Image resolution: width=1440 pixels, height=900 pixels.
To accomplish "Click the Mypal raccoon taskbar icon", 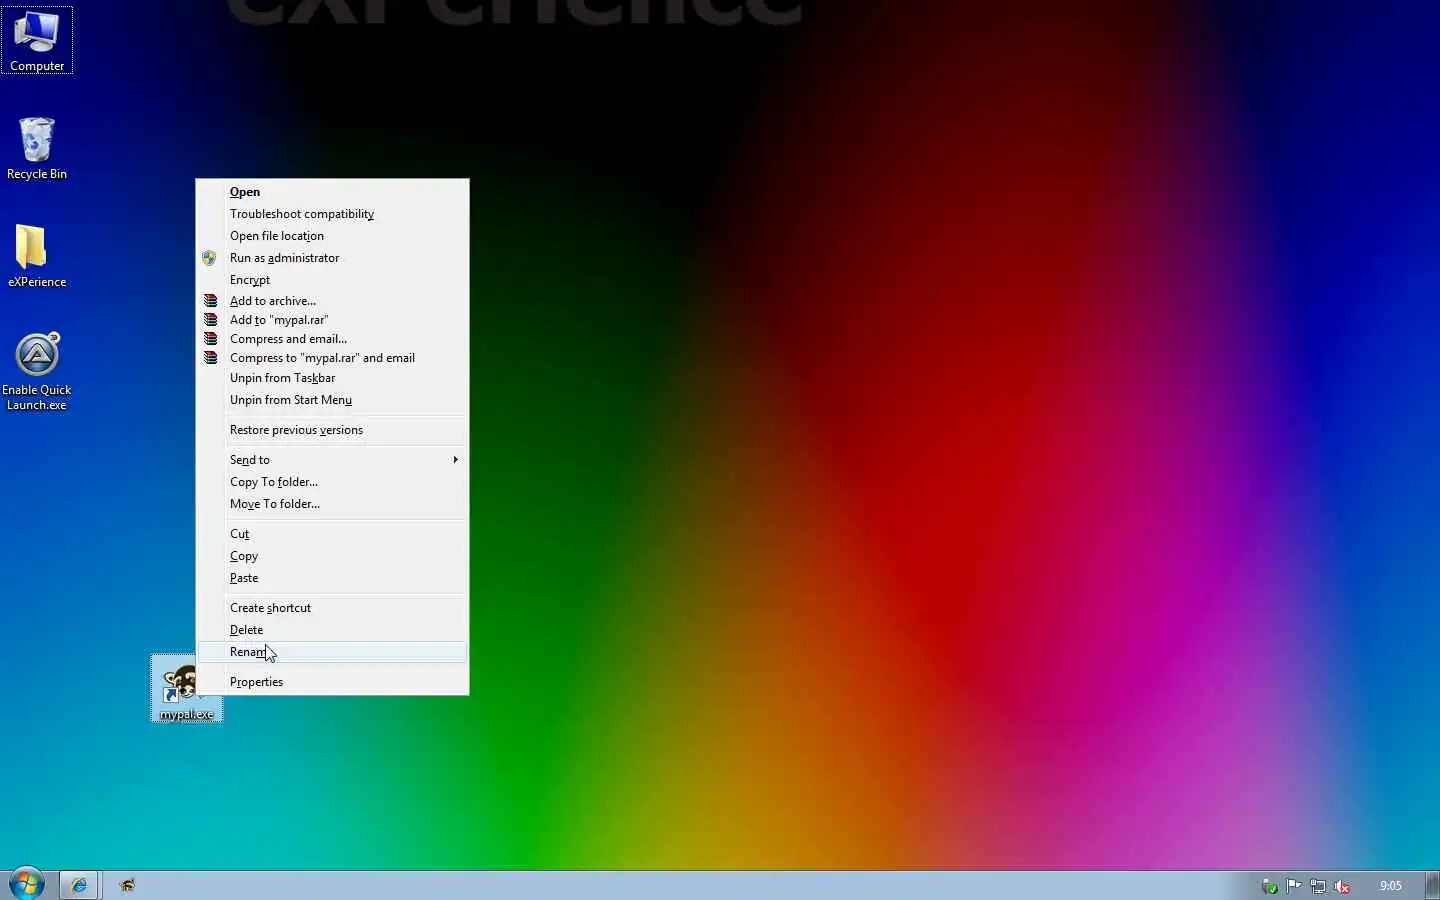I will 127,885.
